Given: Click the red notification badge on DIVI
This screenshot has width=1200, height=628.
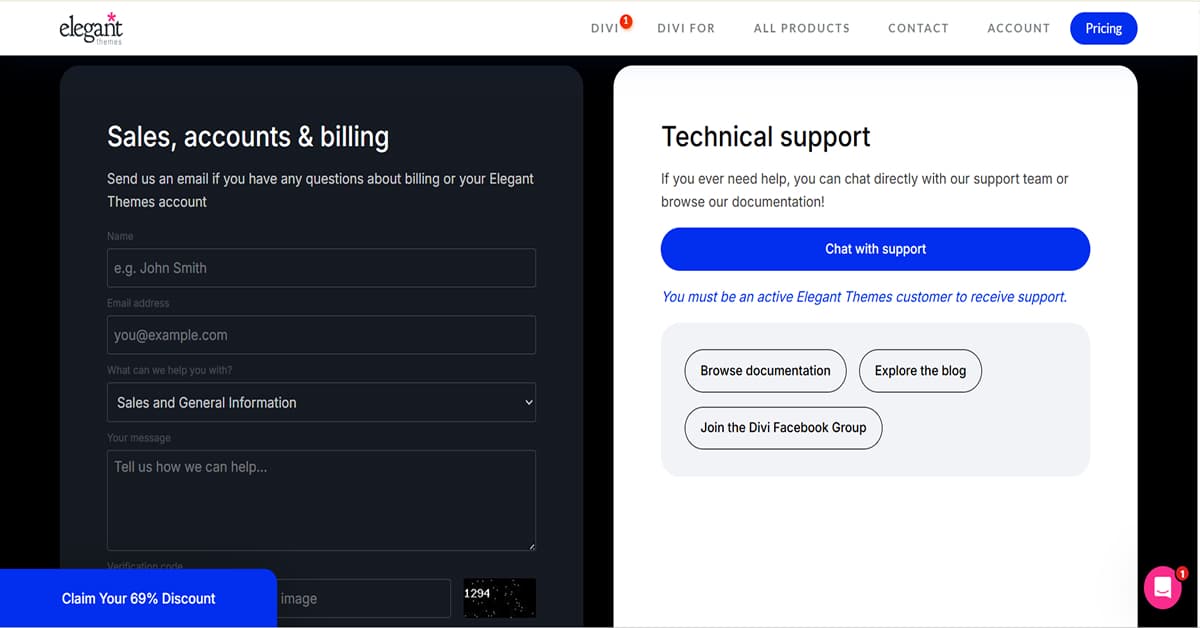Looking at the screenshot, I should click(626, 20).
